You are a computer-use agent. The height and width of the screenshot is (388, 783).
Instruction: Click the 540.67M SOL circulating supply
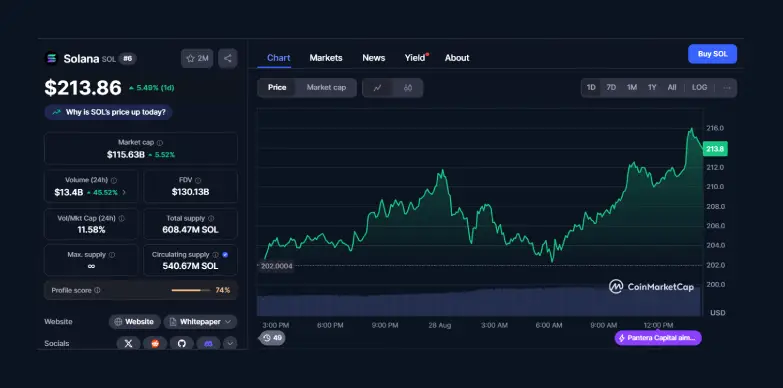[190, 266]
